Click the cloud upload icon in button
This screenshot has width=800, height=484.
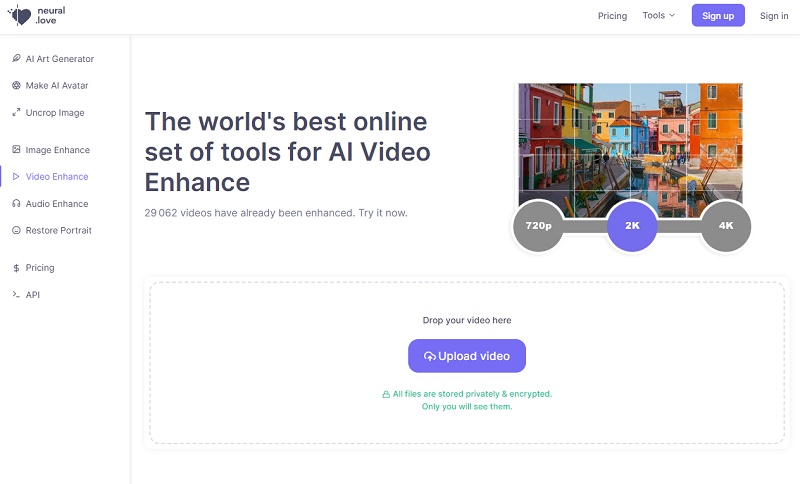pyautogui.click(x=430, y=356)
